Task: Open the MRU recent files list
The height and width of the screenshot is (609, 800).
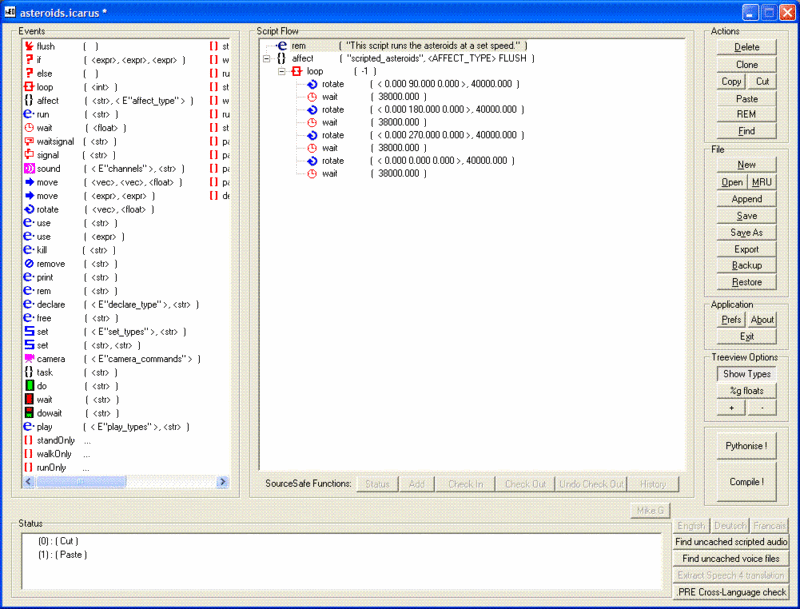Action: [762, 182]
